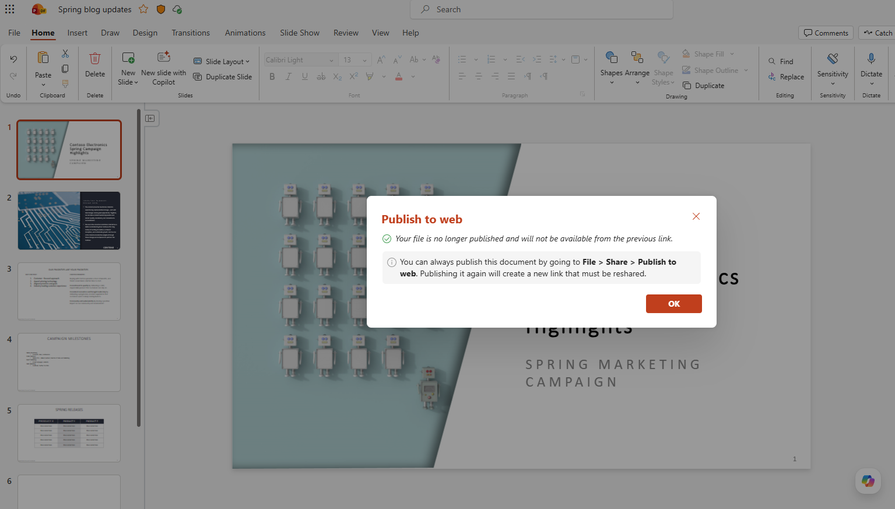Open the Animations tab

point(245,33)
